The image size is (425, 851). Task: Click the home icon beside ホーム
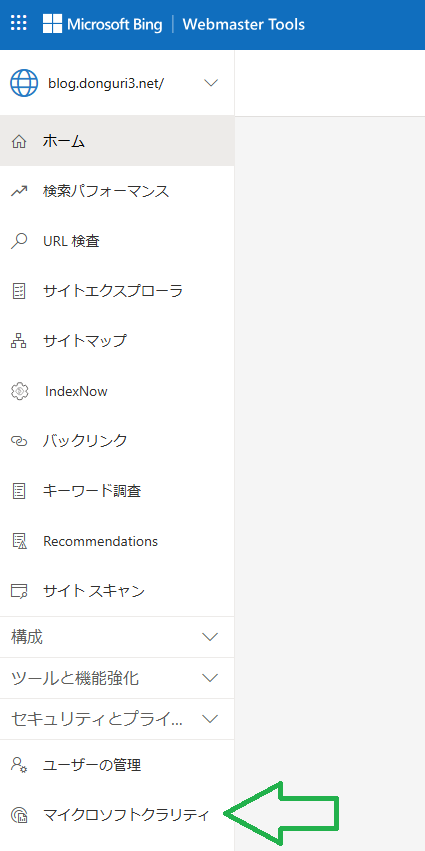[19, 142]
